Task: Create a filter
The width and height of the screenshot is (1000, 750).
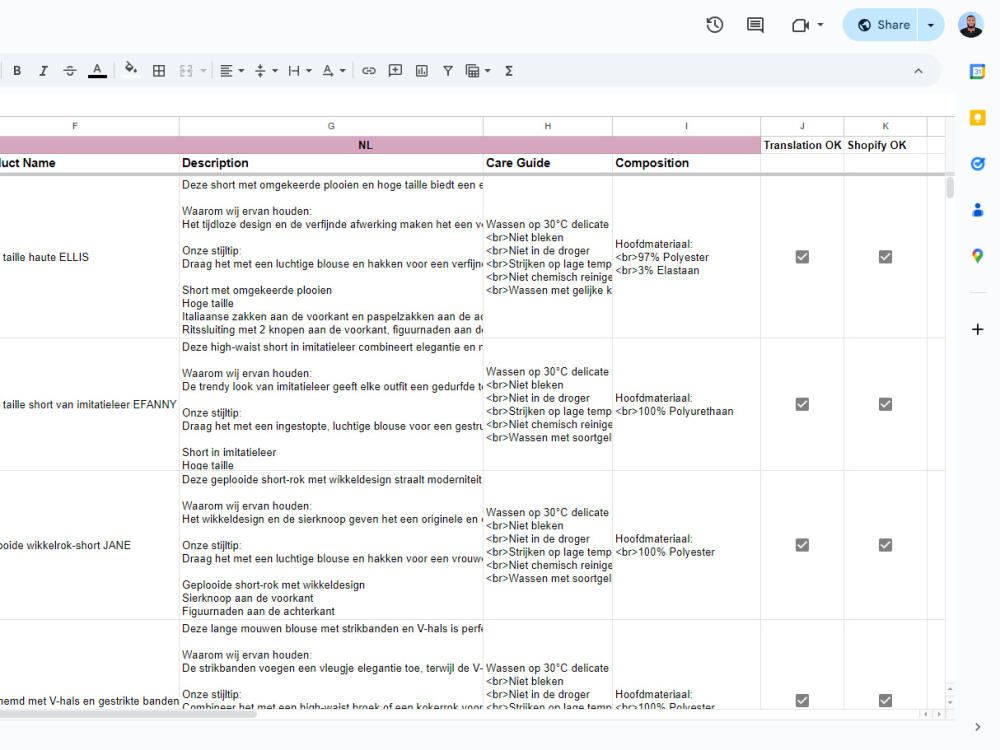Action: point(448,71)
